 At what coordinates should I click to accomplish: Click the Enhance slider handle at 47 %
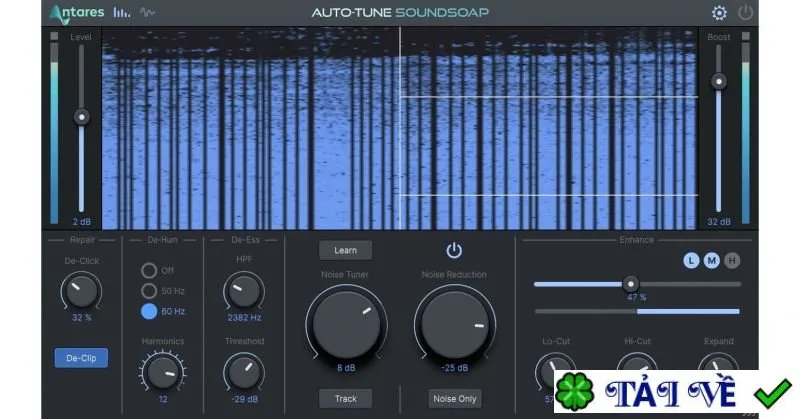631,284
